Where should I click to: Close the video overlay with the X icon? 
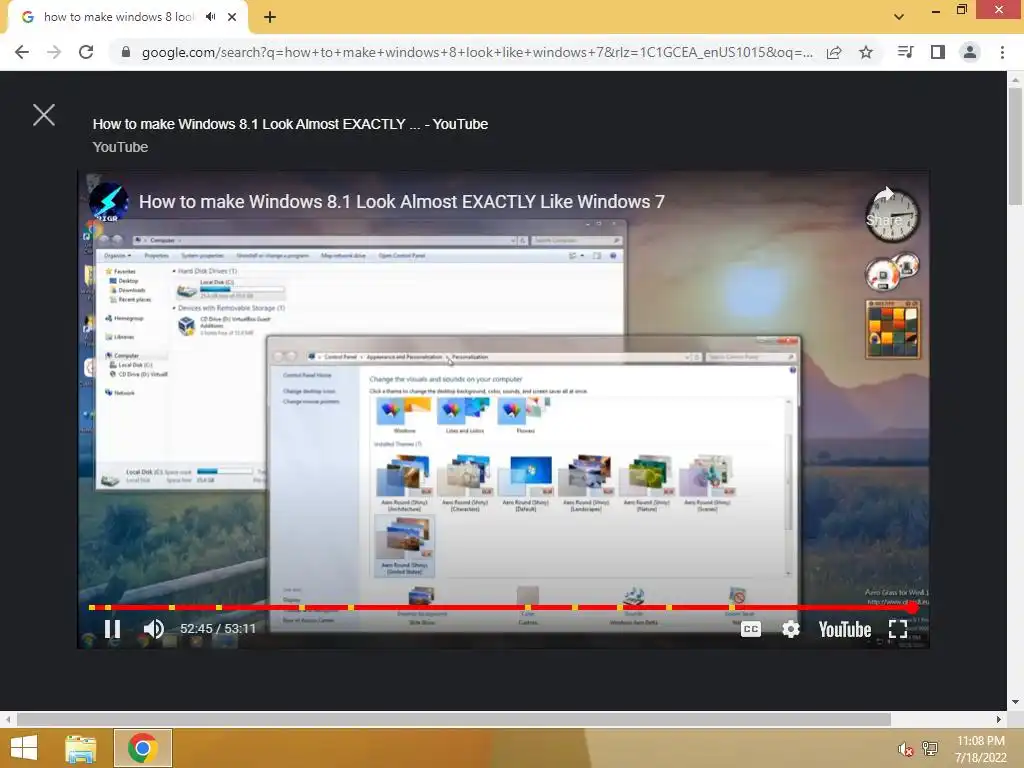click(x=44, y=115)
